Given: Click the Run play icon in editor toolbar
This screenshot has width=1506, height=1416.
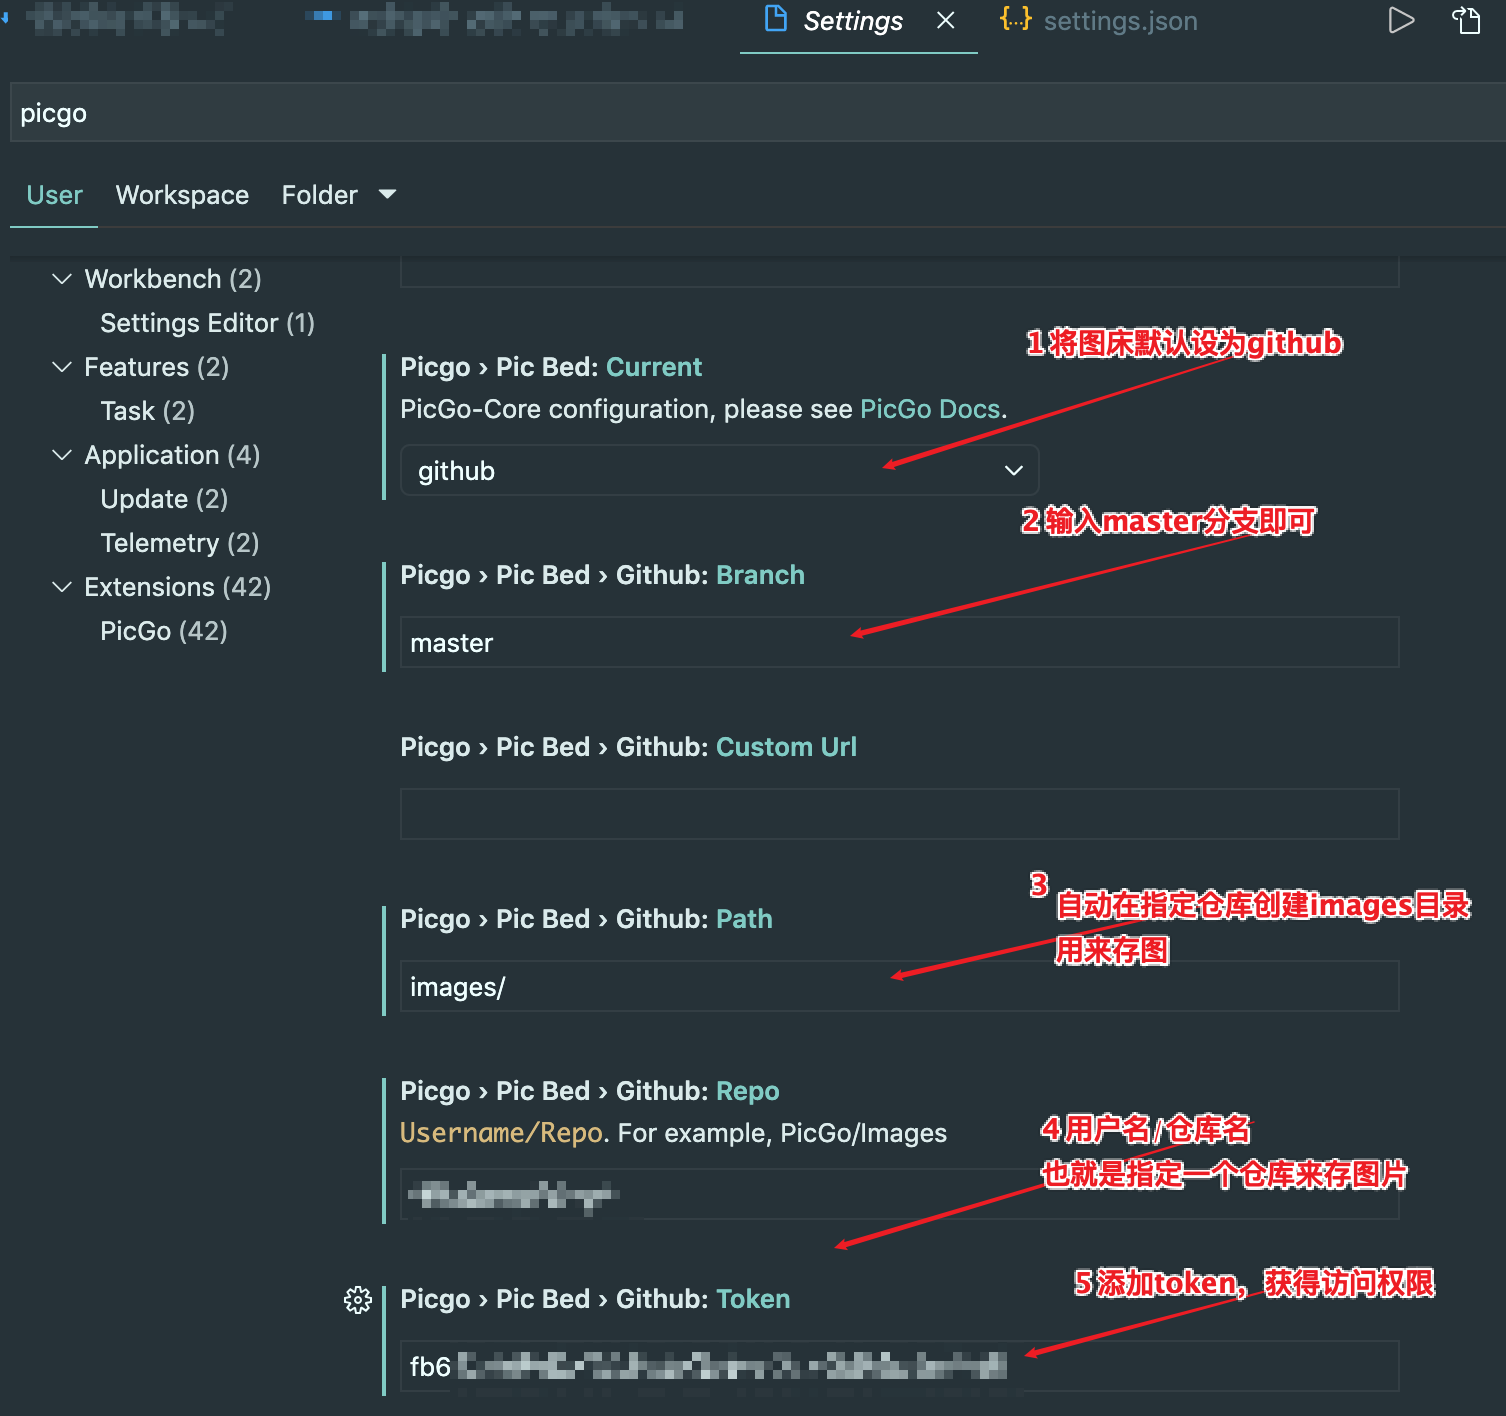Looking at the screenshot, I should click(x=1401, y=20).
